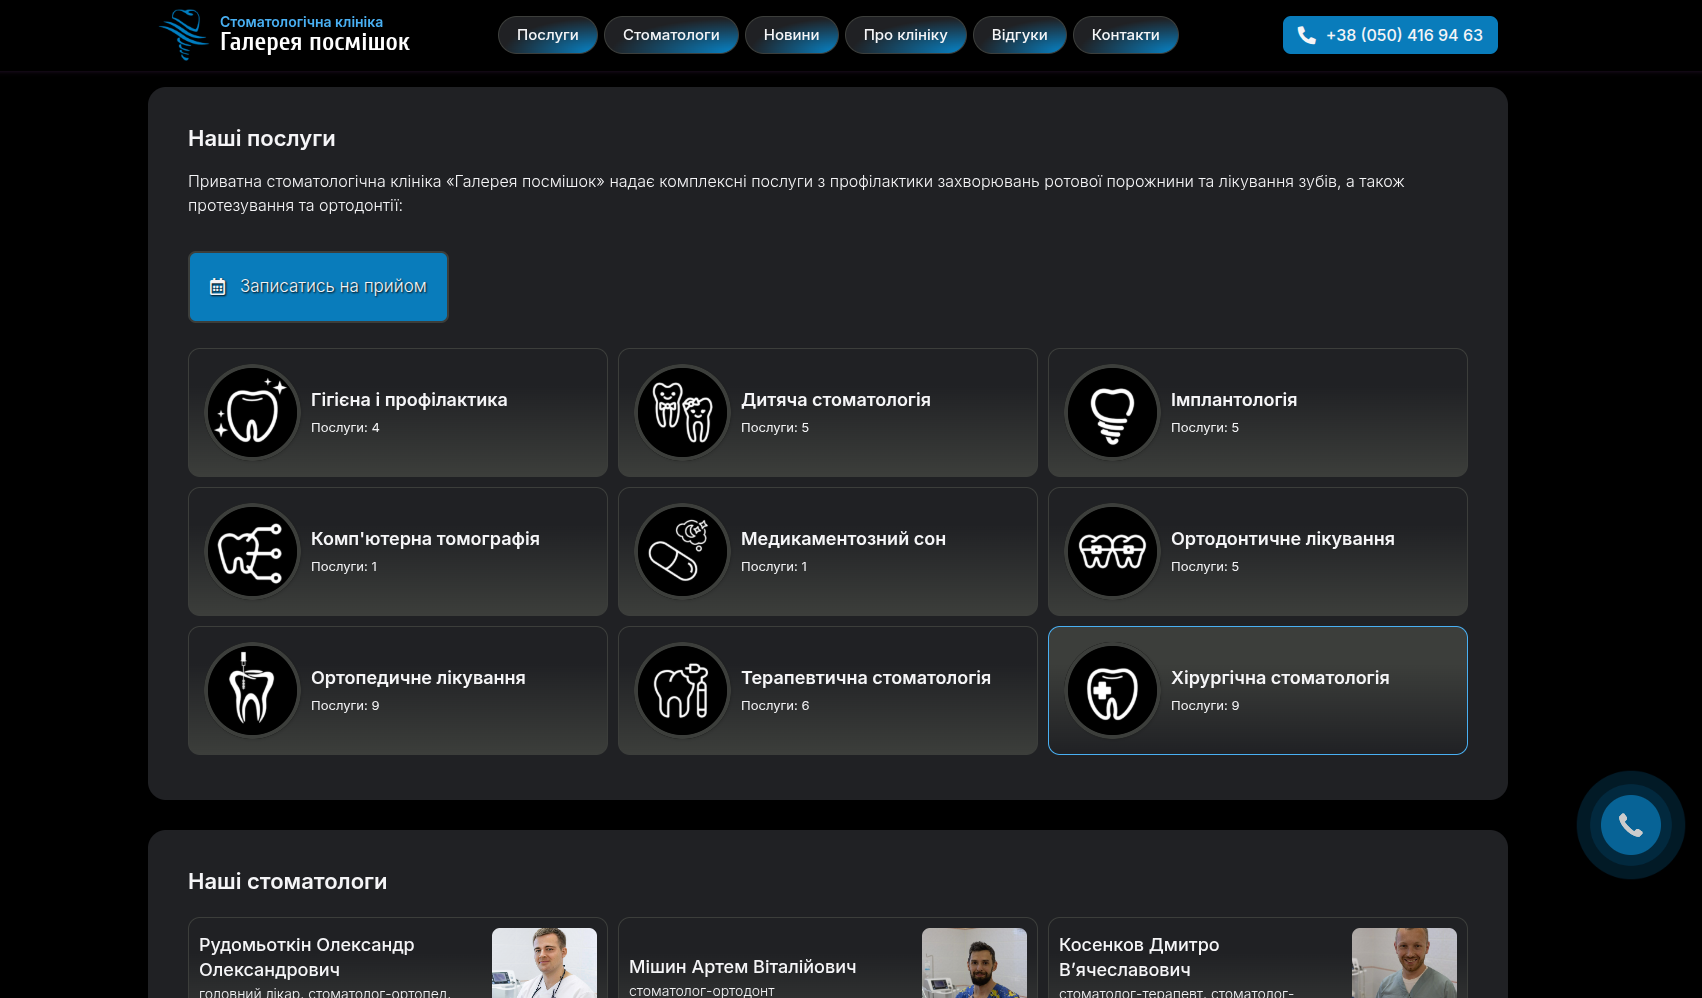1702x998 pixels.
Task: Open Рудомьоткін Олександр Олександрович doctor profile
Action: 306,957
